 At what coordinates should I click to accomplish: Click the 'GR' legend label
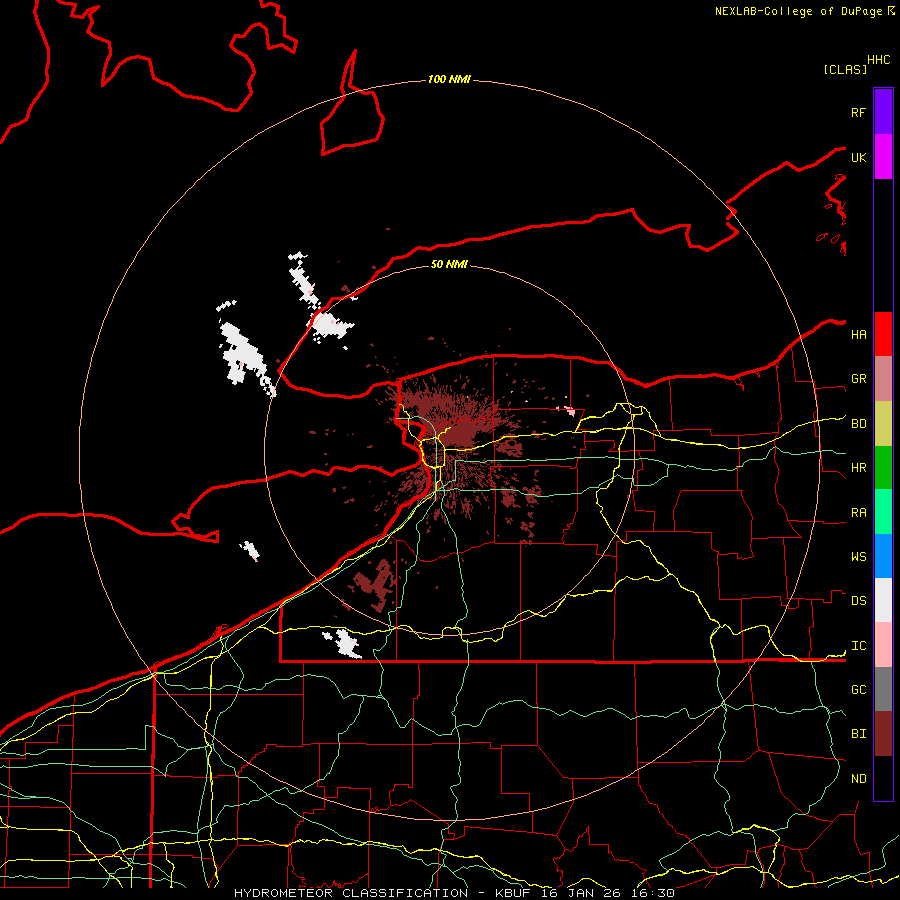[x=858, y=379]
